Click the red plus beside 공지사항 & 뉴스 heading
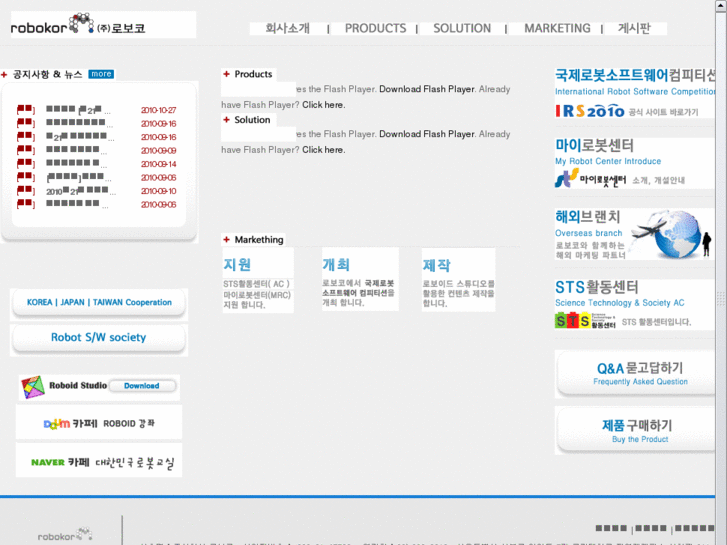The height and width of the screenshot is (545, 727). 4,74
